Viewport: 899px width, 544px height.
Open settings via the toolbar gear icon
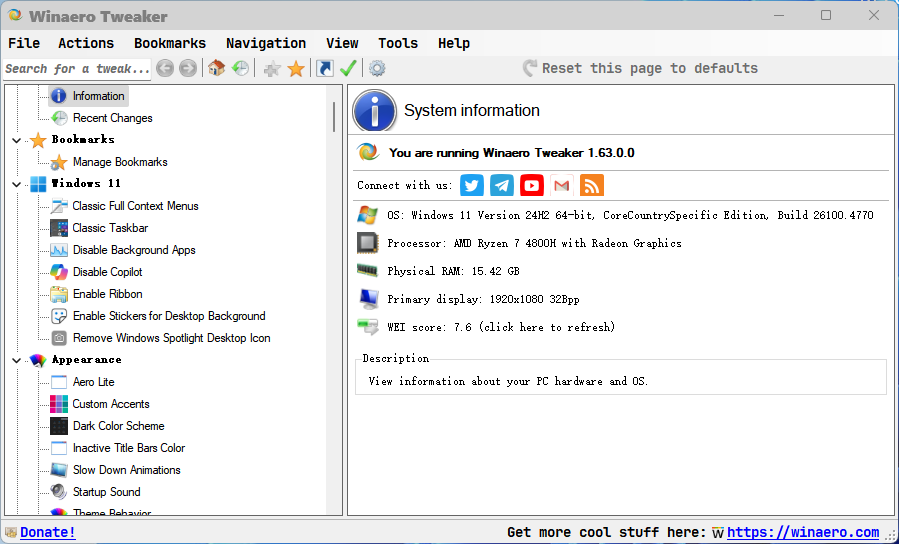377,68
